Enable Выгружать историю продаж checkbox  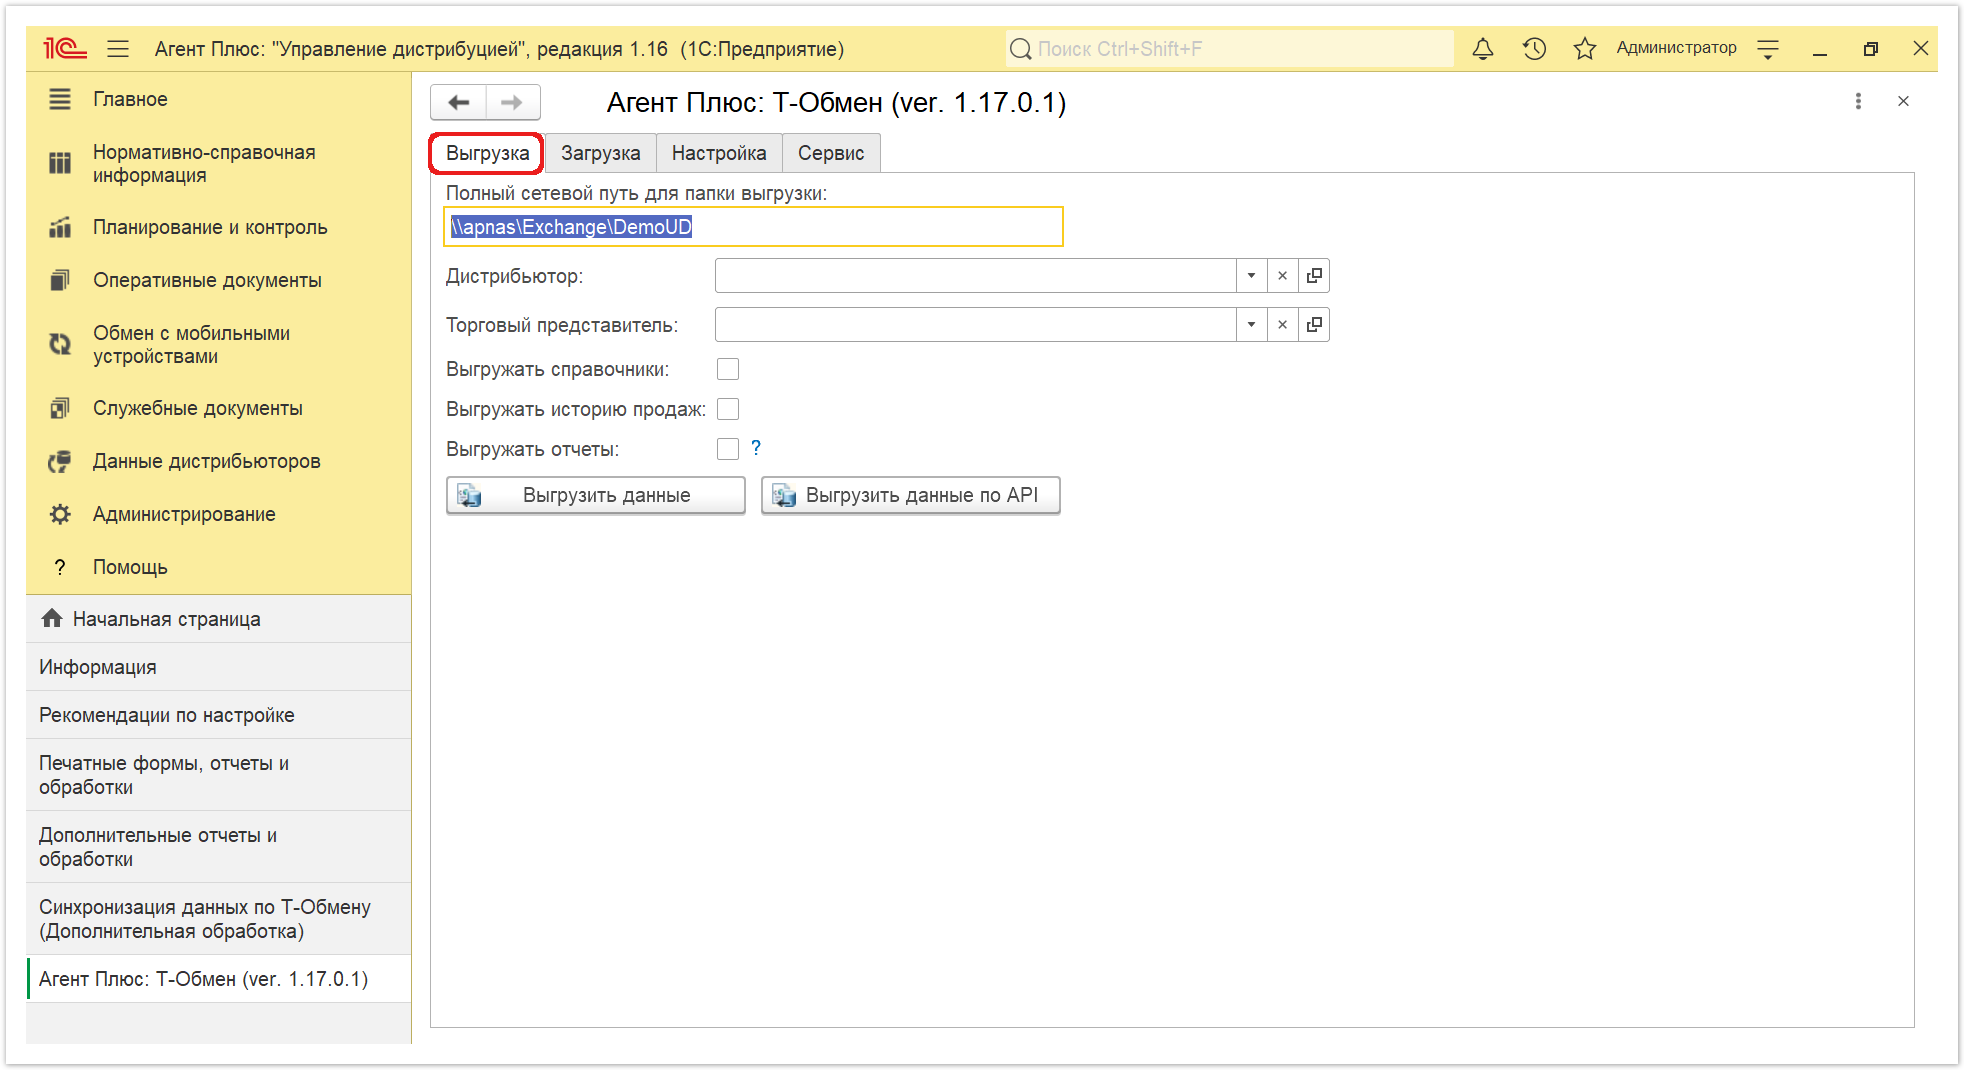[728, 409]
